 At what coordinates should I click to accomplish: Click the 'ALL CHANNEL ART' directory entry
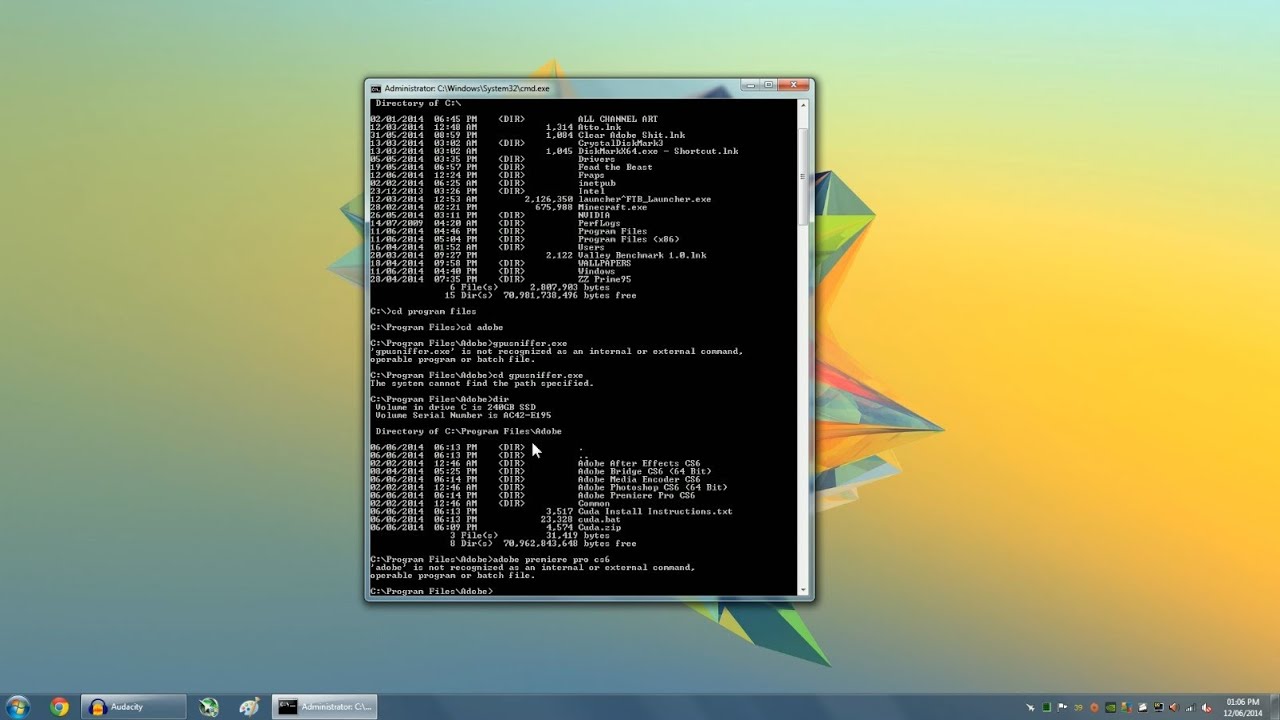pyautogui.click(x=617, y=119)
